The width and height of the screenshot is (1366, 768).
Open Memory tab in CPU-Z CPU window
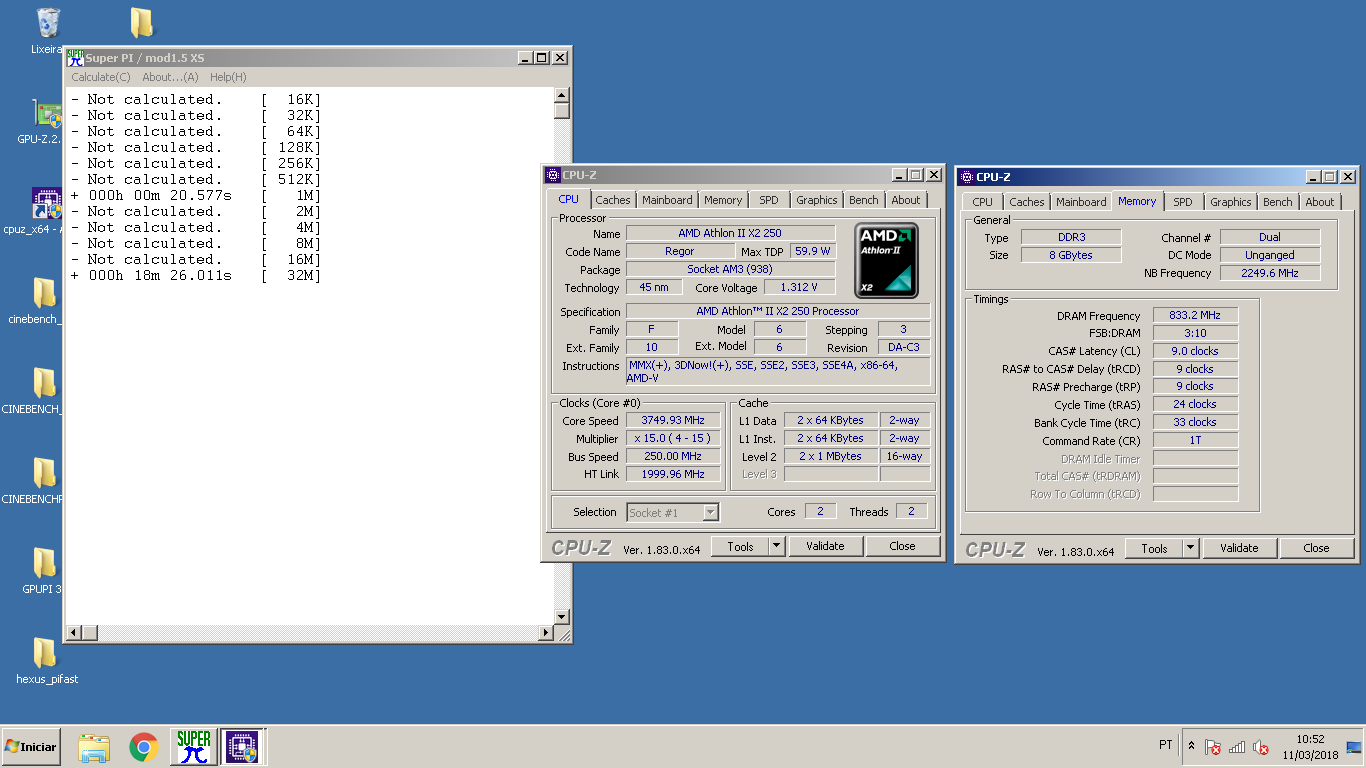(723, 200)
